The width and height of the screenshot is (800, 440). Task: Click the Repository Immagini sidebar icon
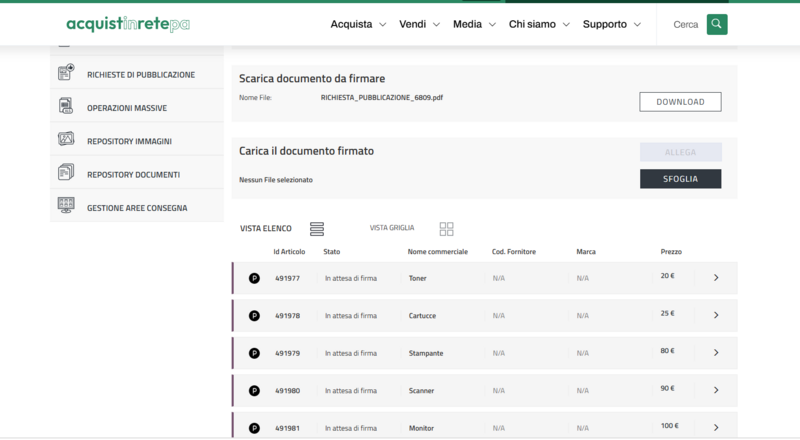[x=66, y=139]
